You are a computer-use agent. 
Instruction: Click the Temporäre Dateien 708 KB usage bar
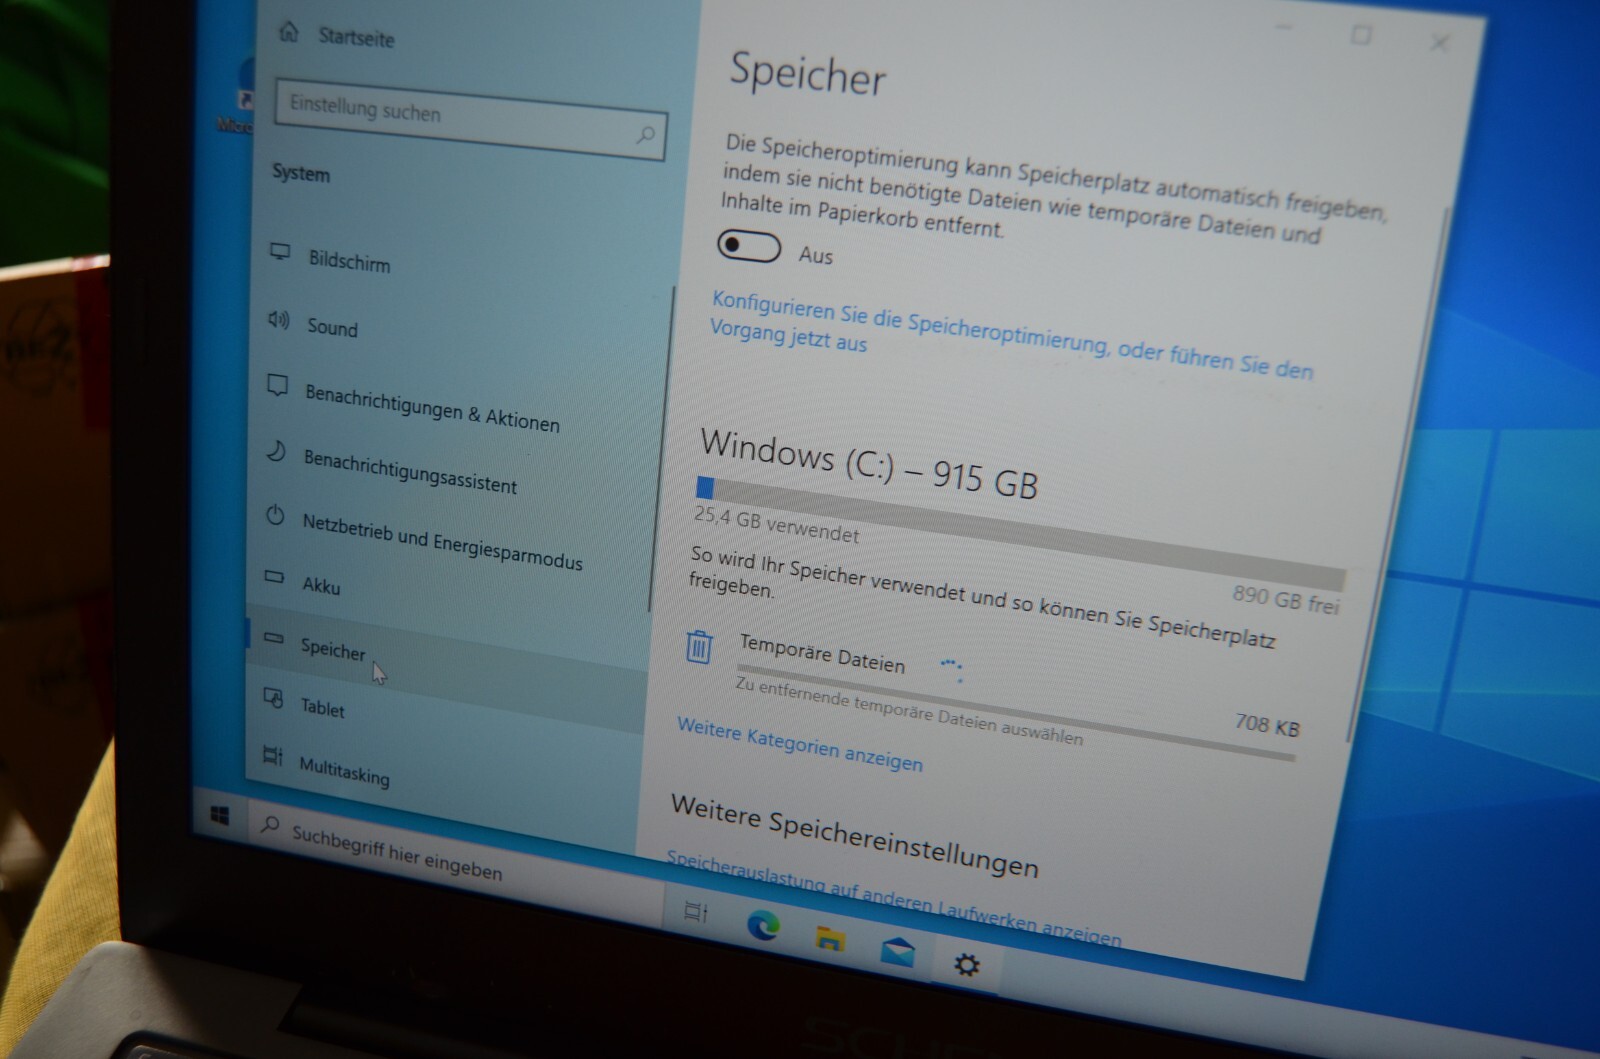1015,712
